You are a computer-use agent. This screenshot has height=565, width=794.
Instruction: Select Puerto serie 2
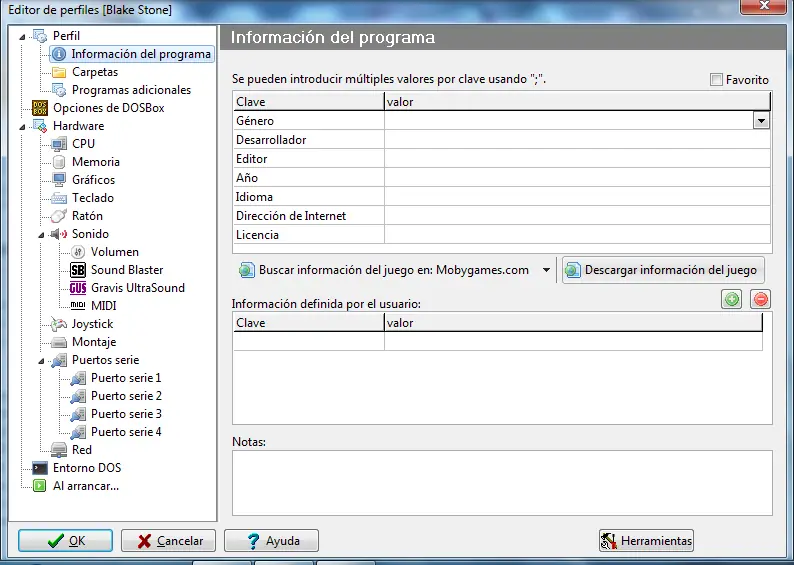pyautogui.click(x=126, y=396)
